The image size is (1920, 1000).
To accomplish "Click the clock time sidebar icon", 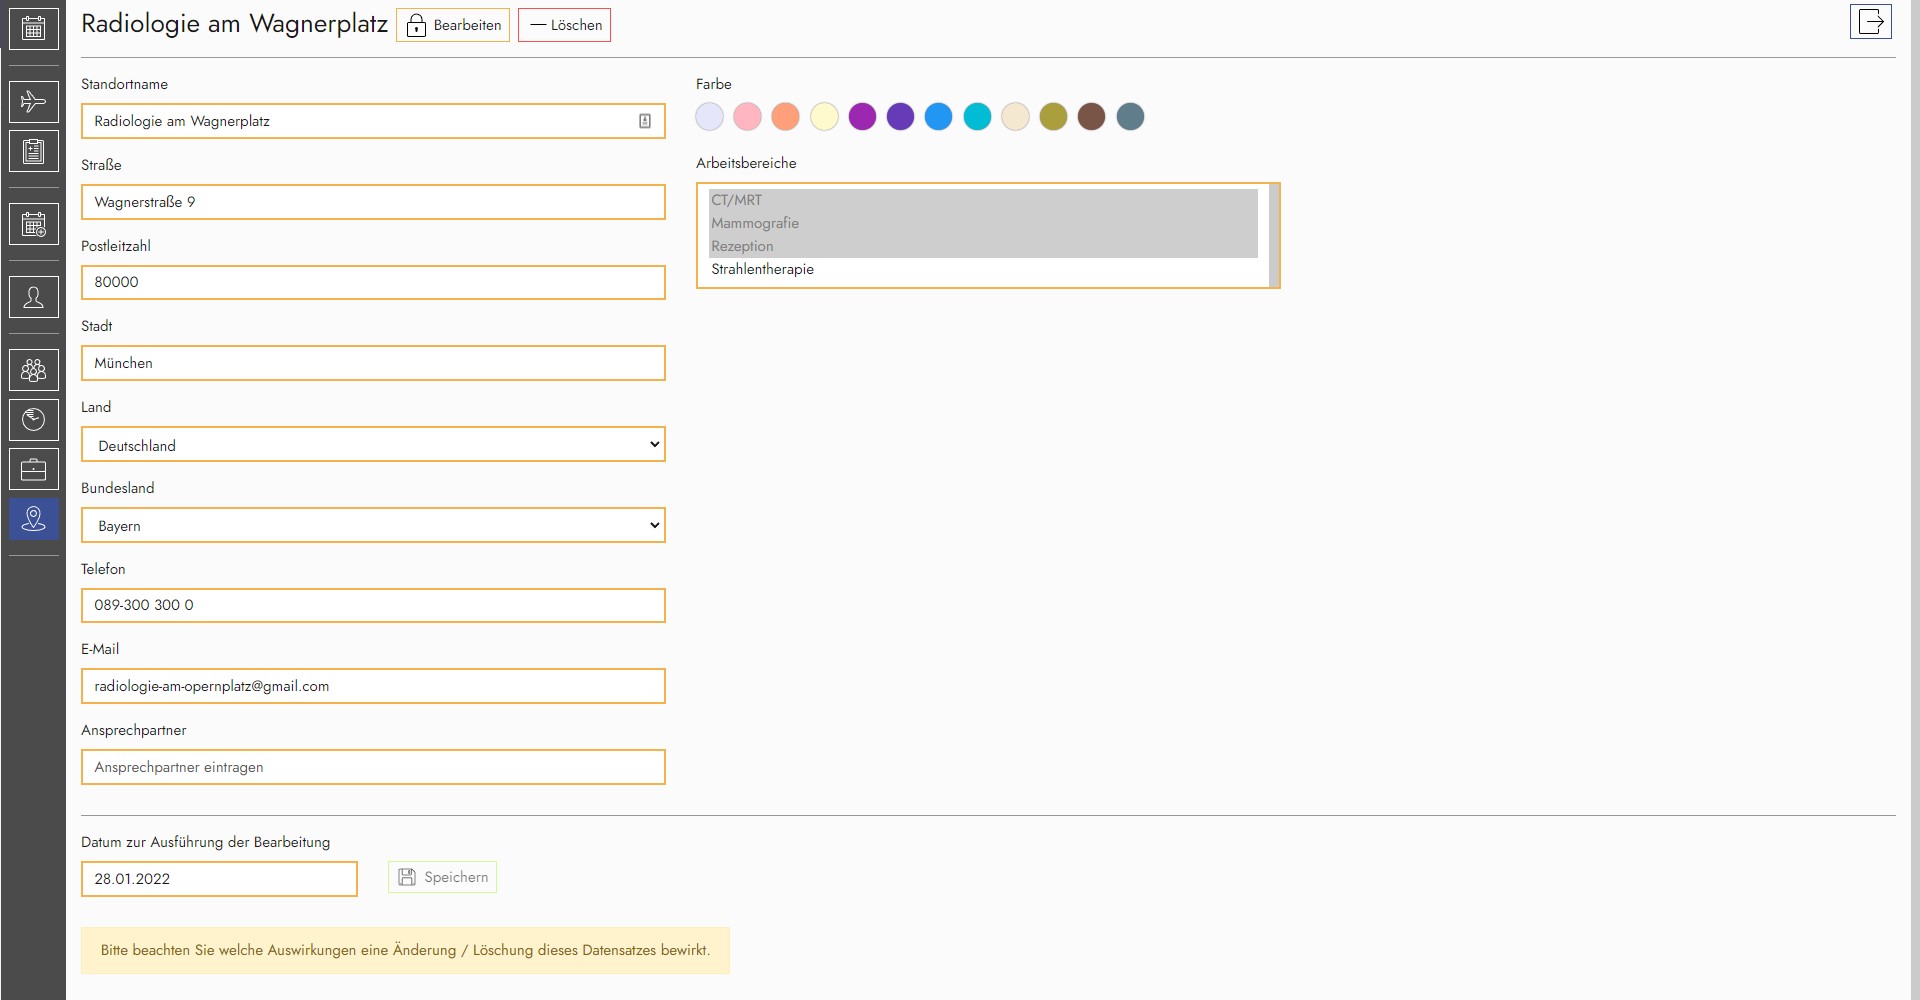I will click(x=33, y=420).
